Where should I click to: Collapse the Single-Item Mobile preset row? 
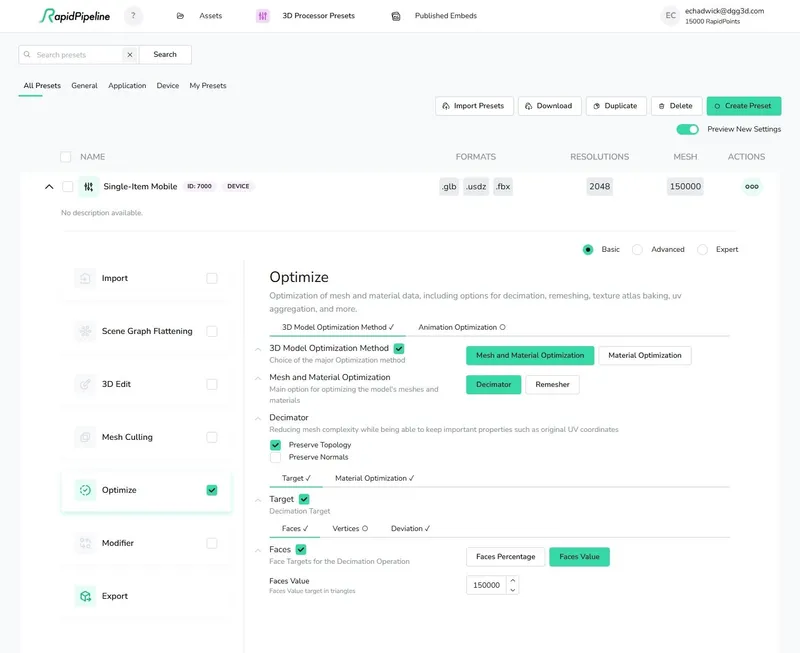49,186
